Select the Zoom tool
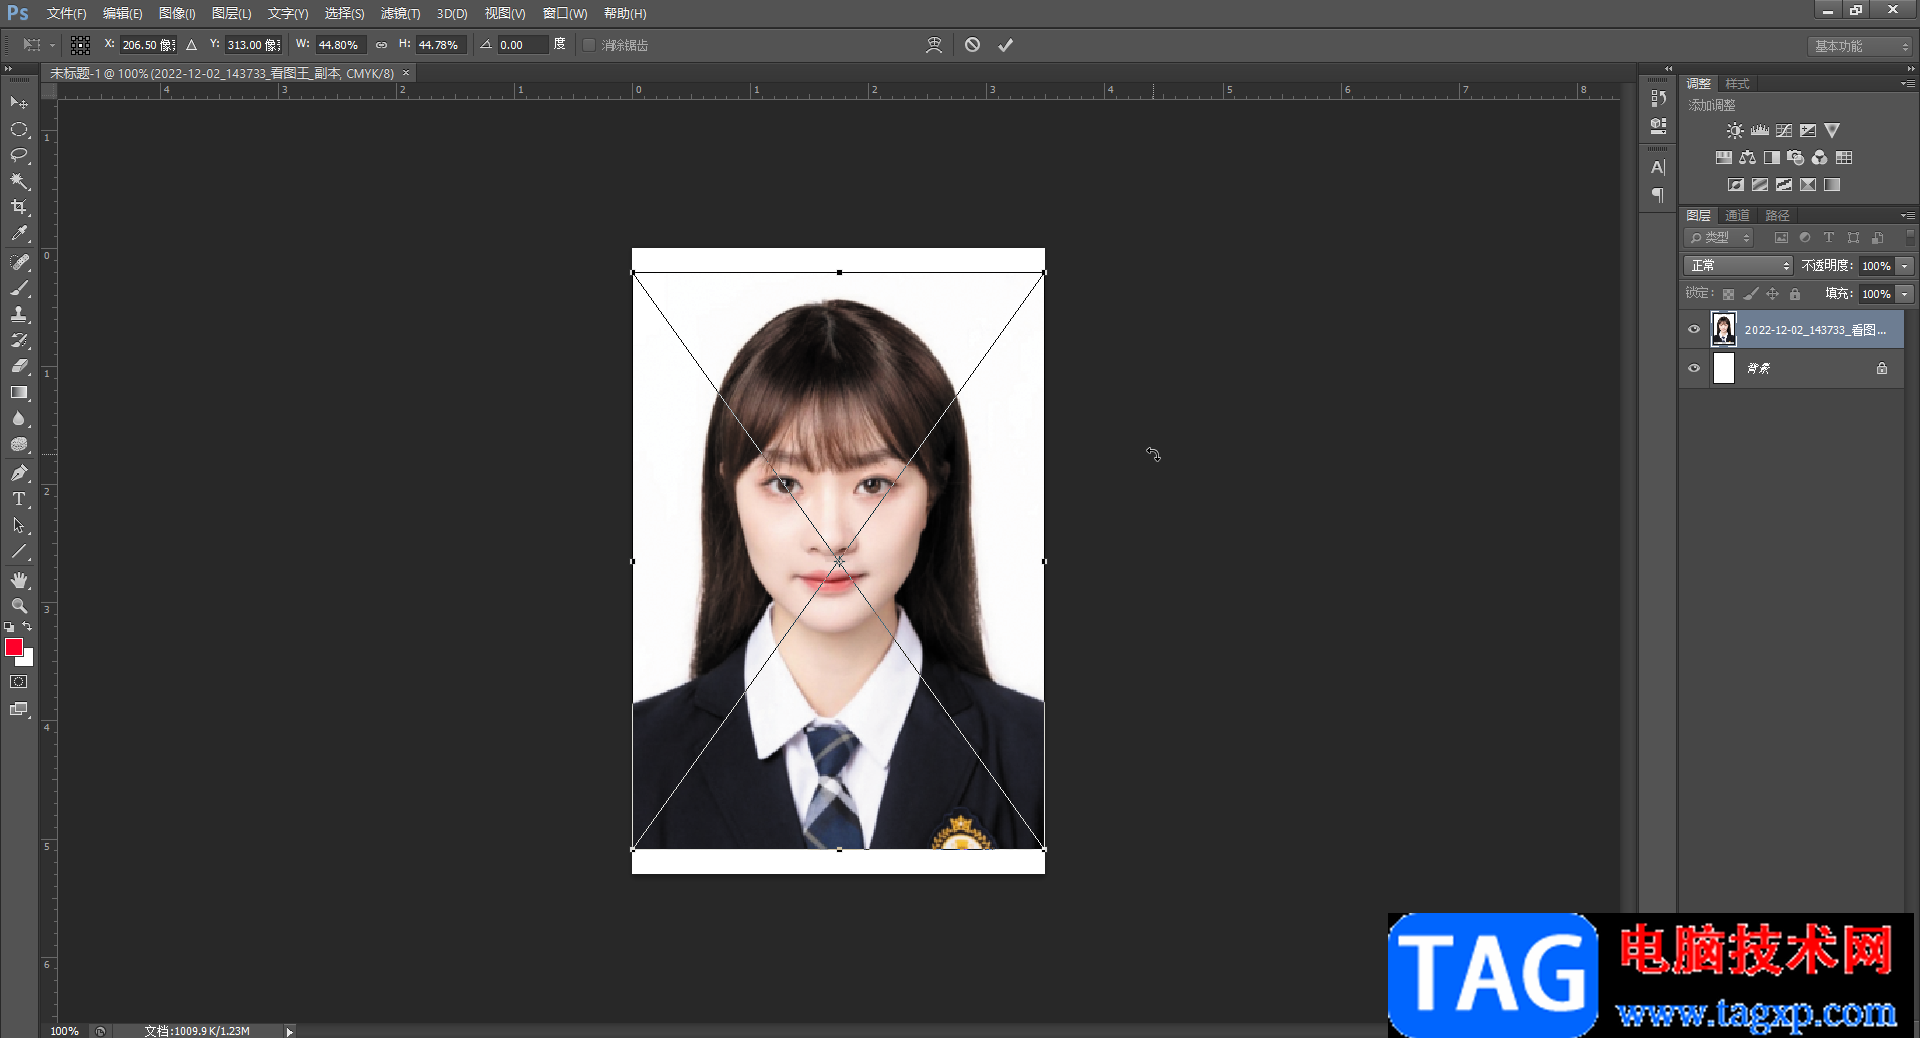This screenshot has width=1920, height=1038. tap(19, 606)
